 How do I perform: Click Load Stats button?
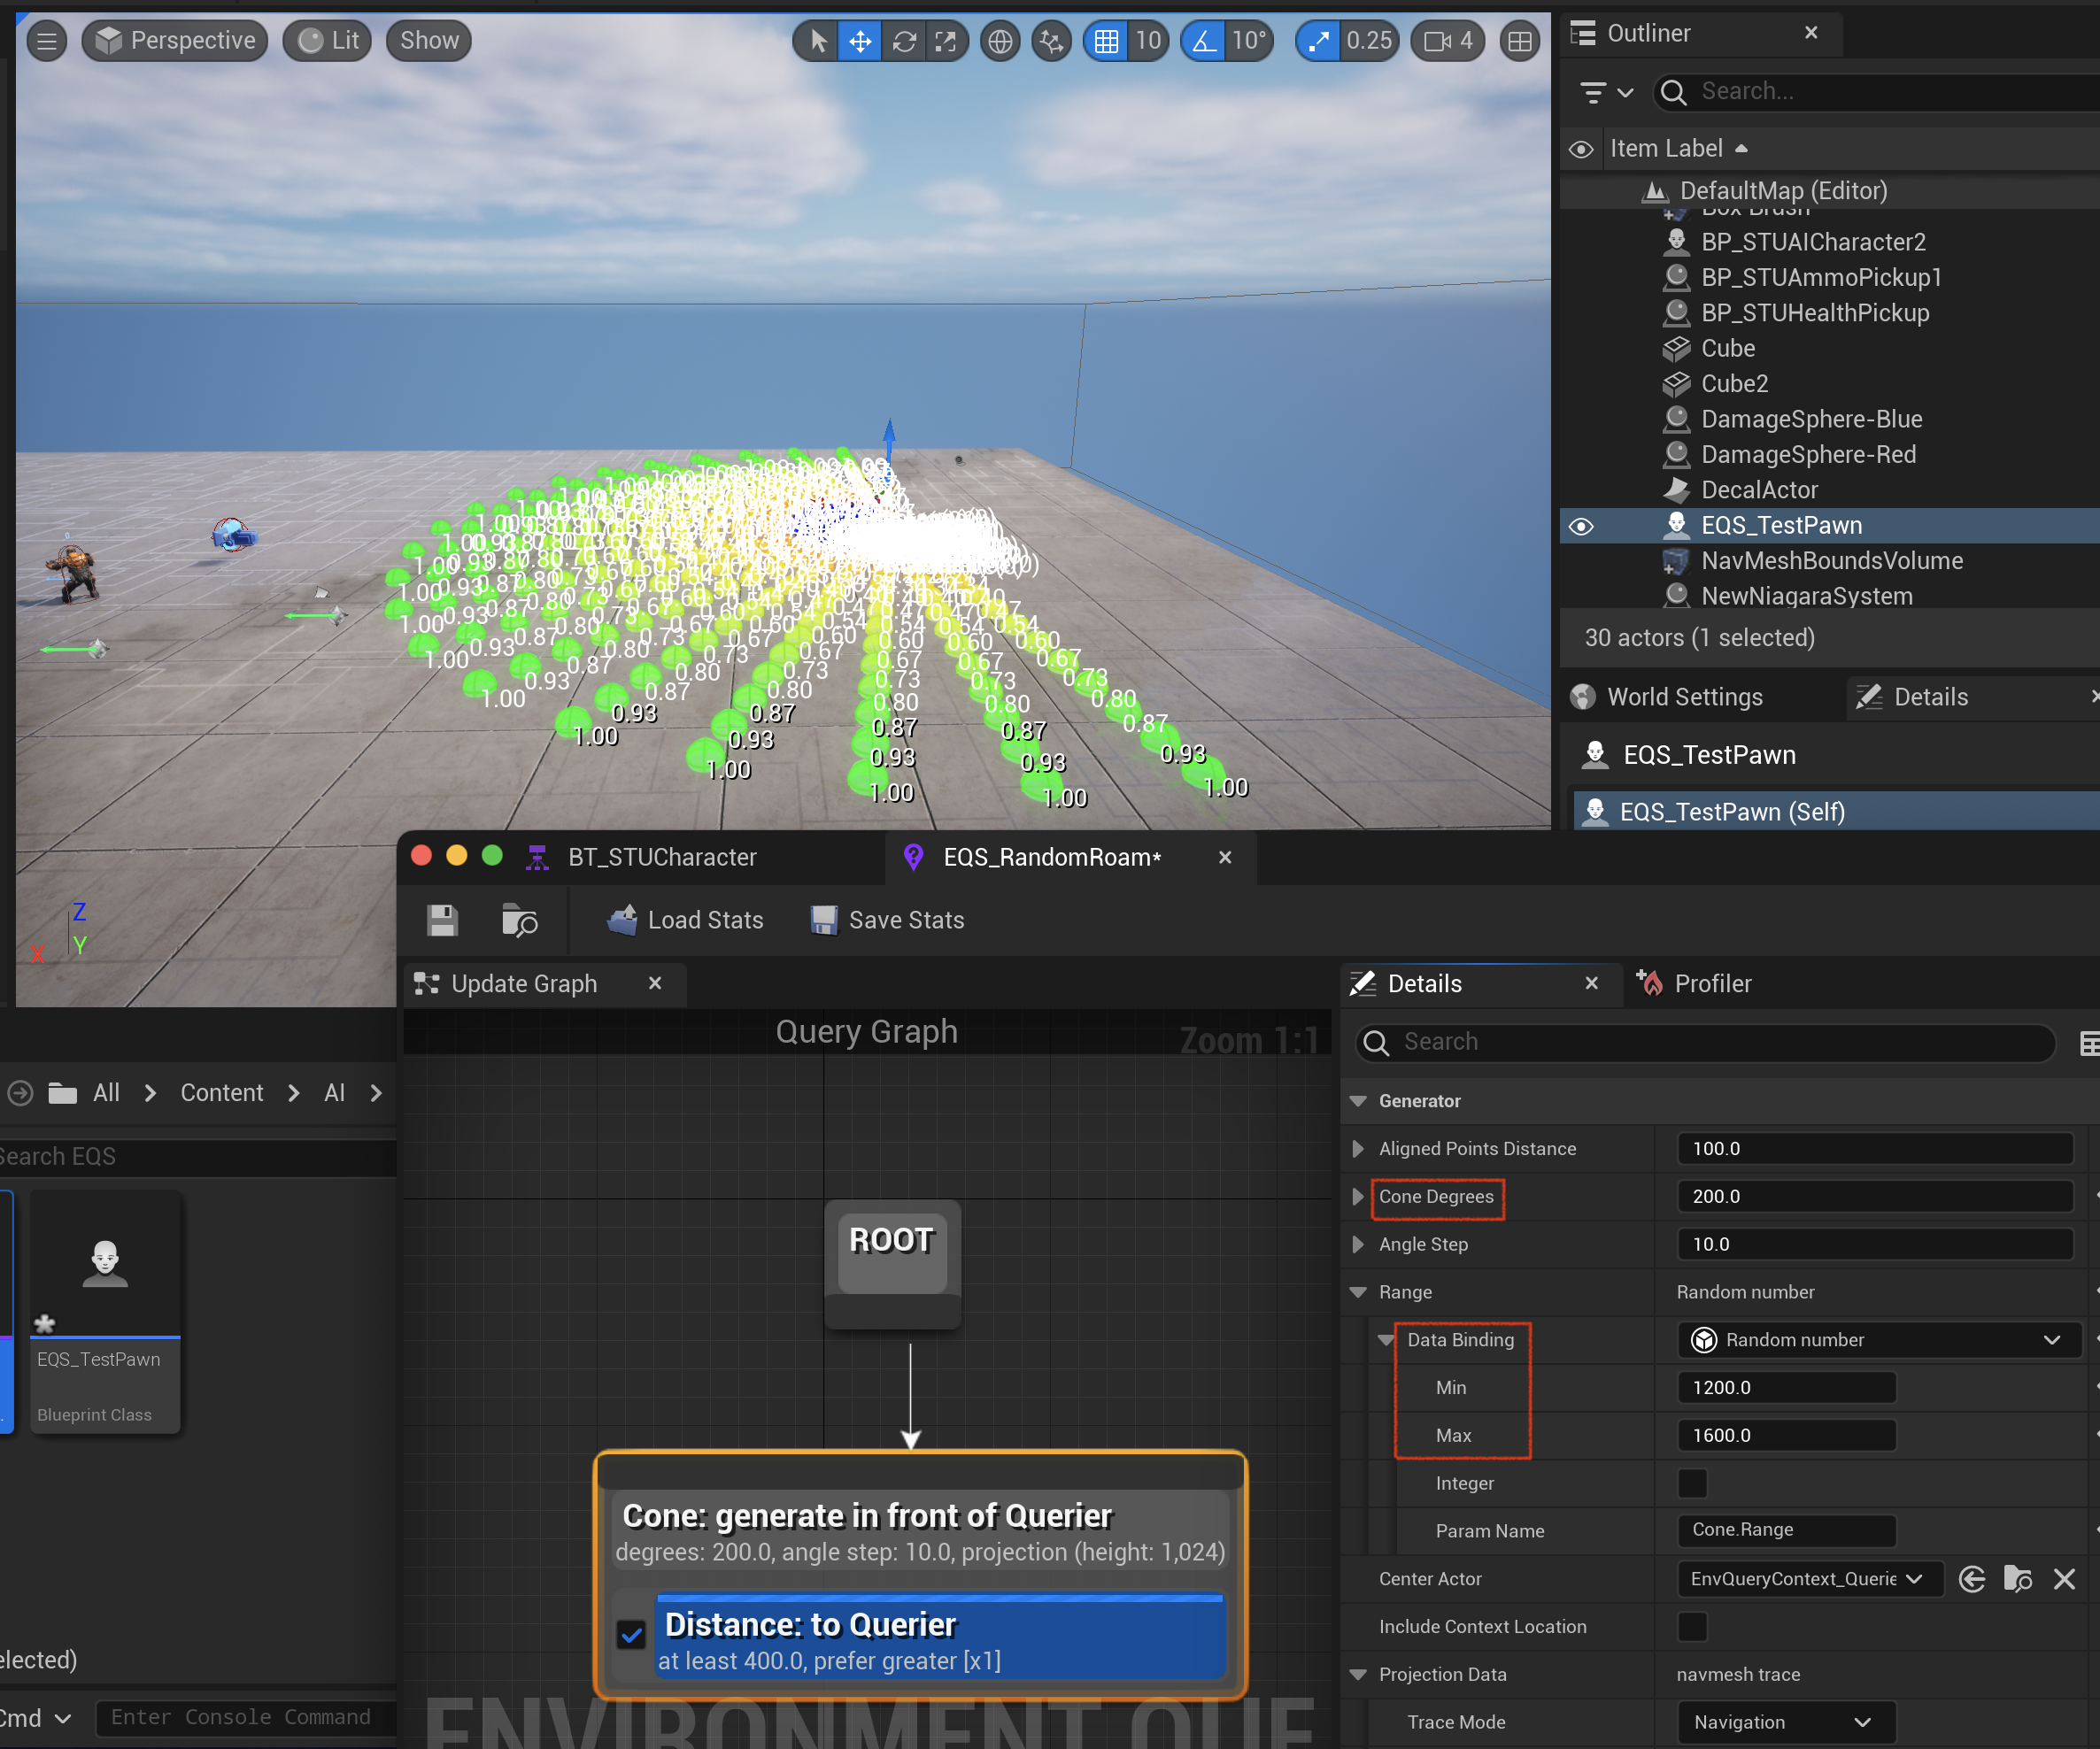[x=685, y=920]
